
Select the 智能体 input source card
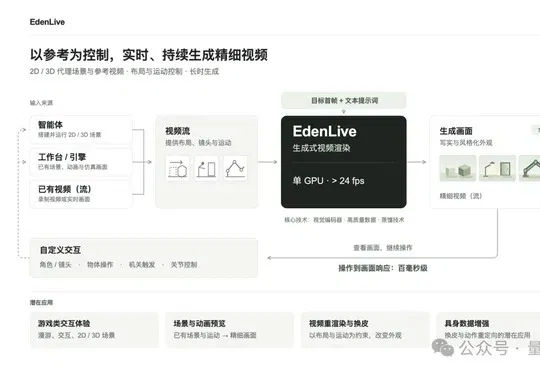81,130
